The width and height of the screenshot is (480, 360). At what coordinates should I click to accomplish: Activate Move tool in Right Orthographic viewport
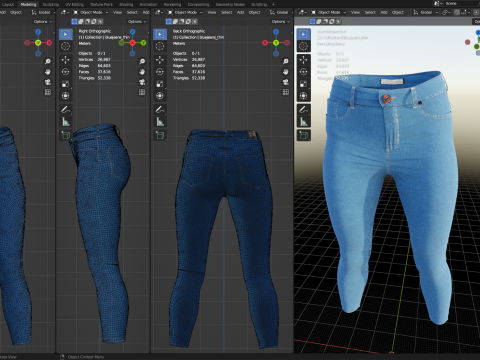(x=66, y=60)
